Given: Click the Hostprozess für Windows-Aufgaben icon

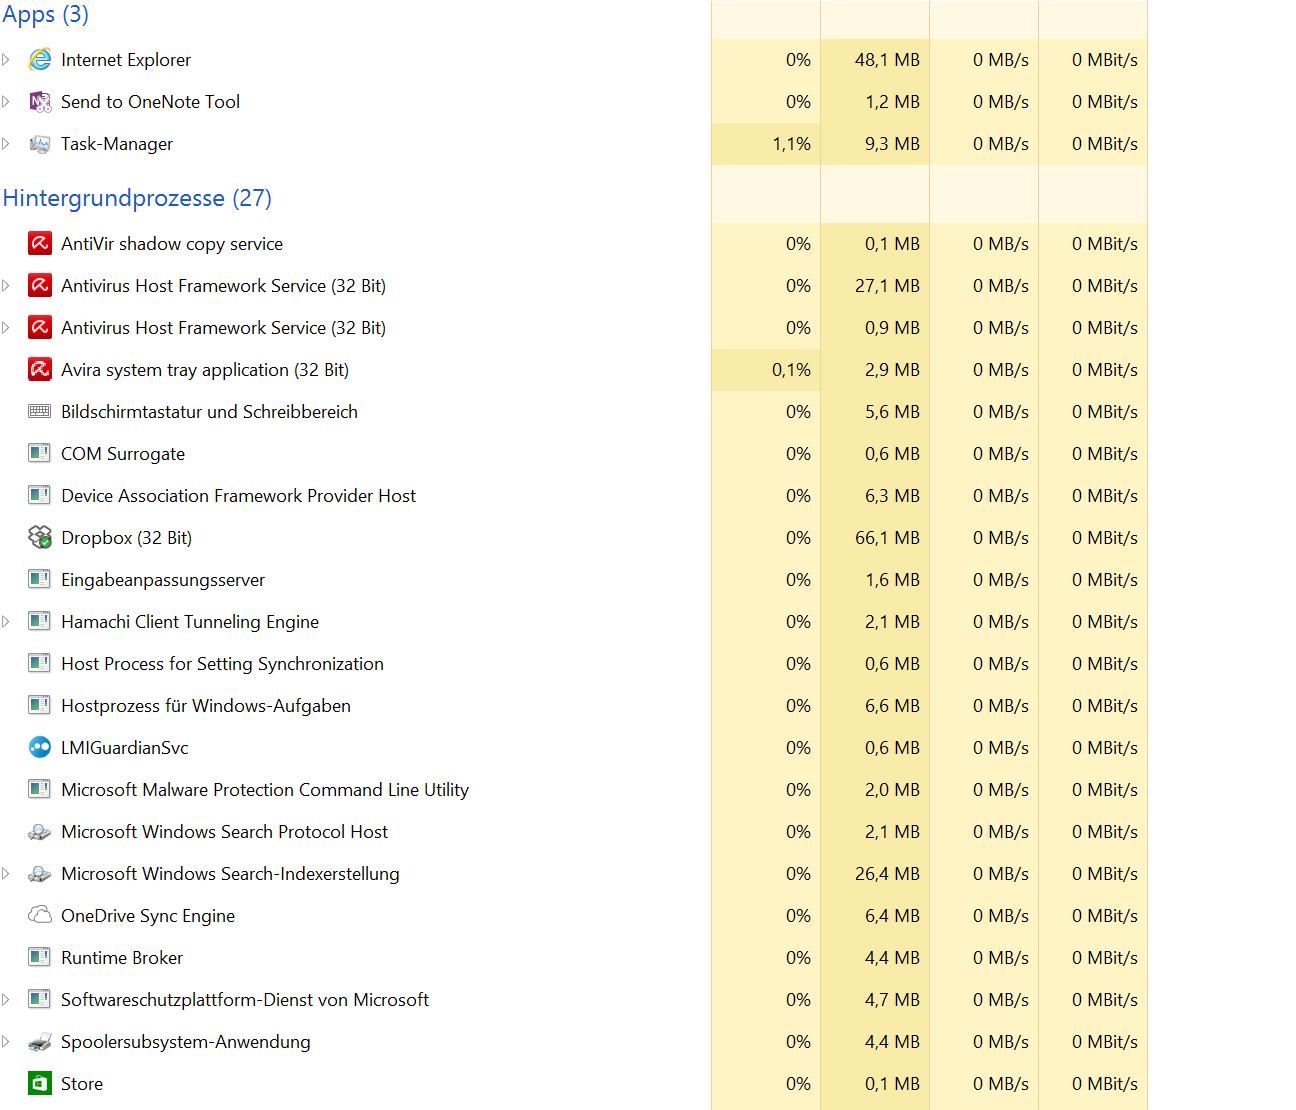Looking at the screenshot, I should coord(40,706).
